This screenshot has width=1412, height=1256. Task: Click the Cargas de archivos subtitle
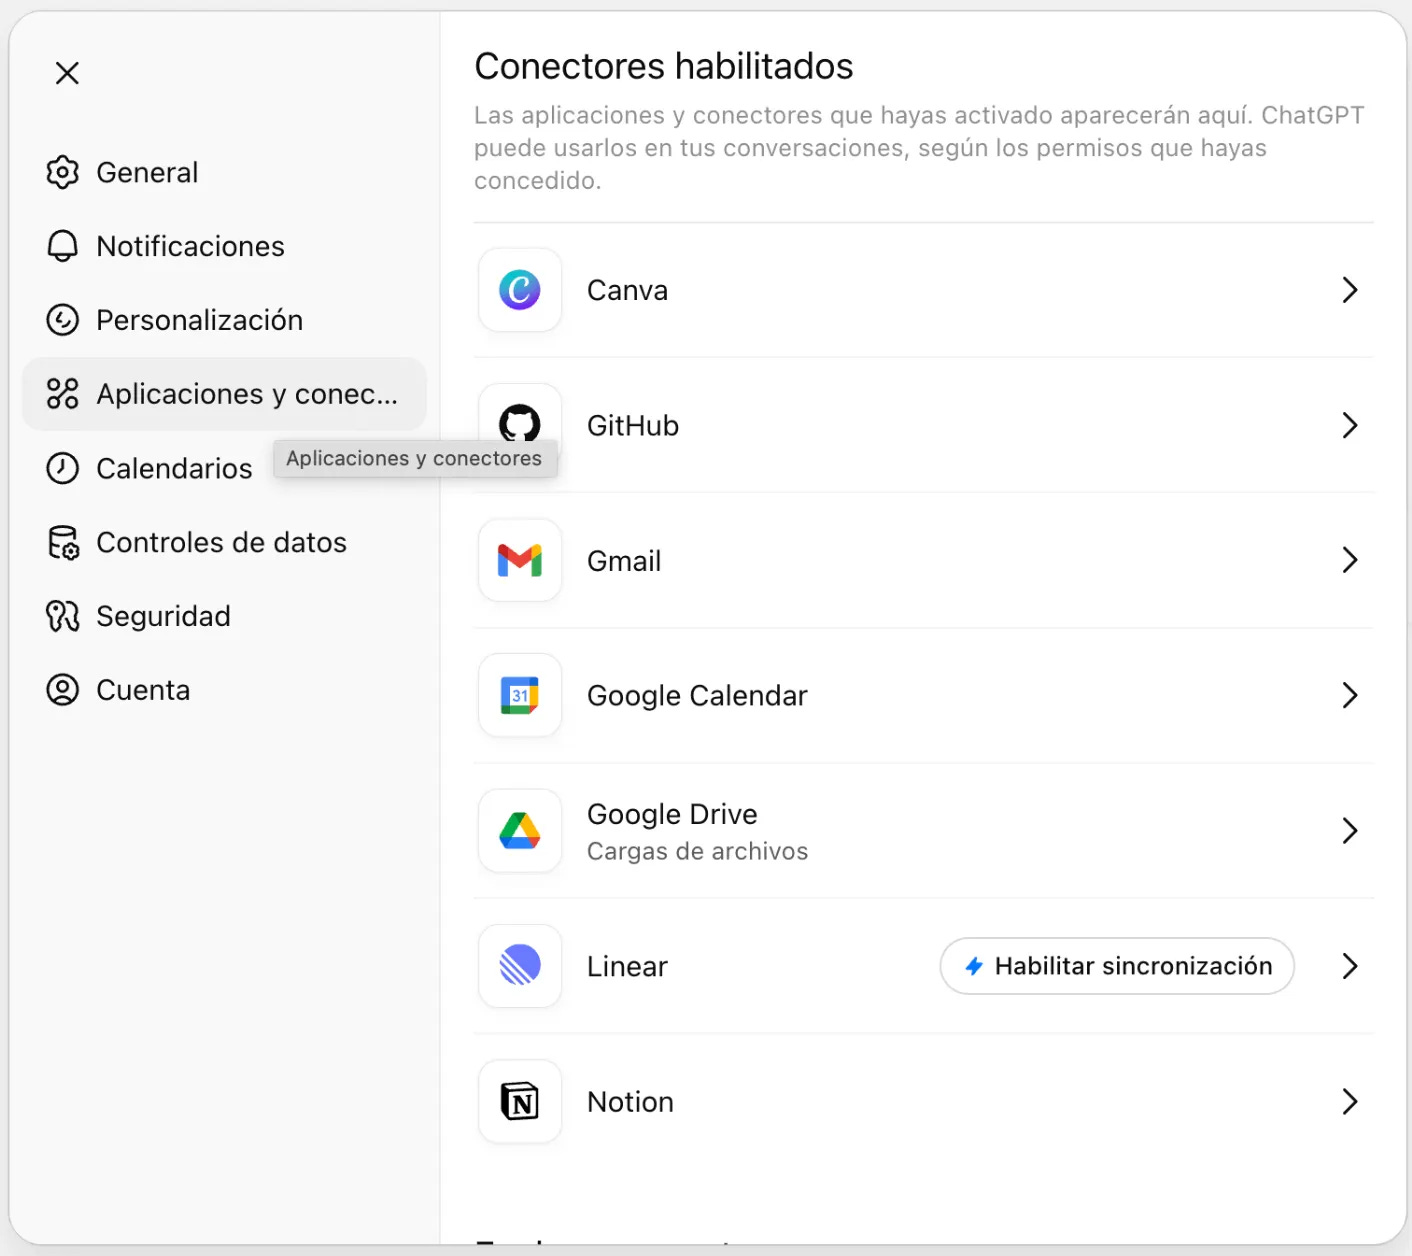click(697, 851)
